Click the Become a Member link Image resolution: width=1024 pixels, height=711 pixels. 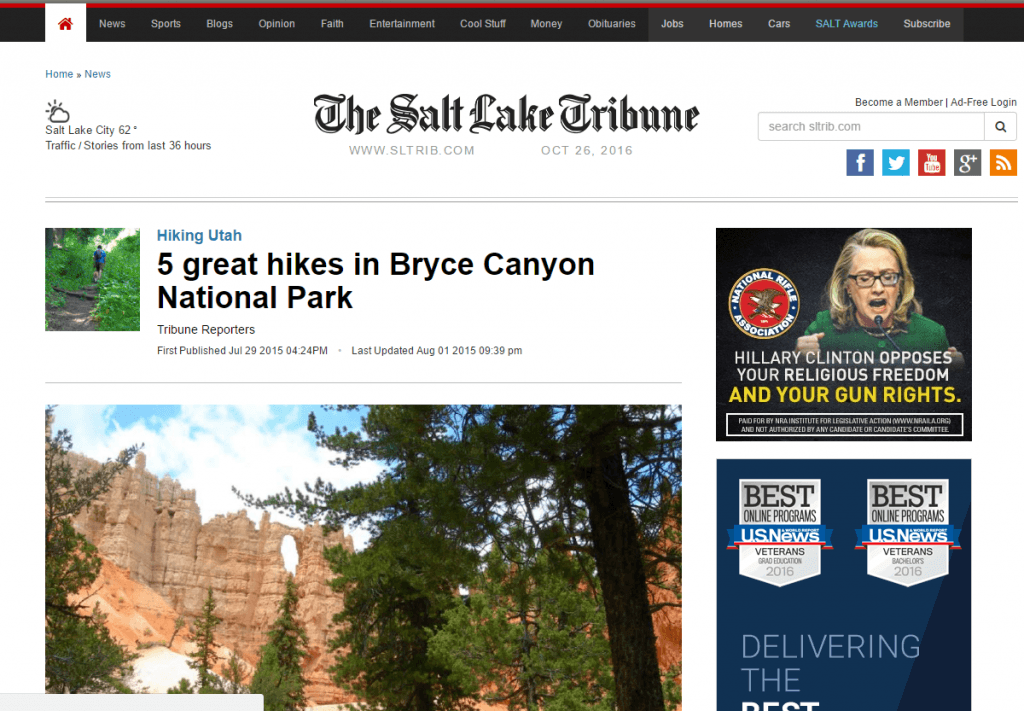click(899, 103)
